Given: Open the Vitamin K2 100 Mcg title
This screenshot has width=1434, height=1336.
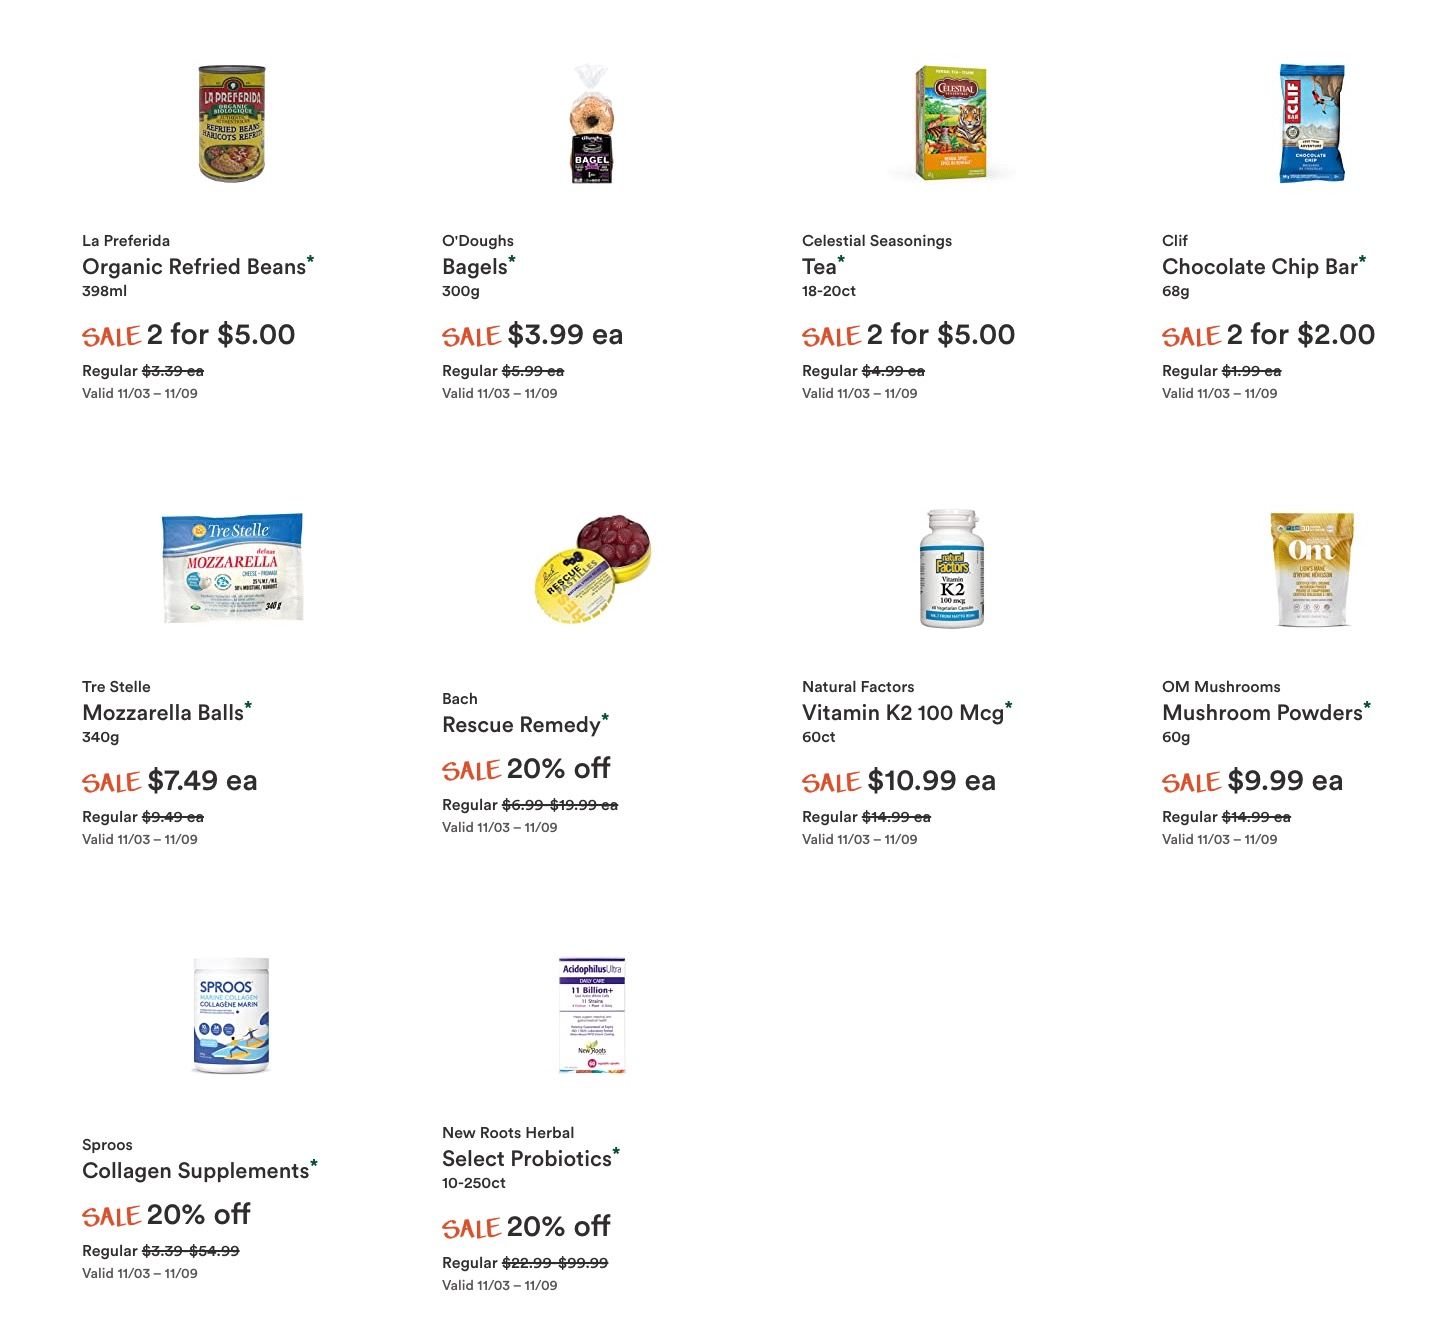Looking at the screenshot, I should [x=903, y=713].
